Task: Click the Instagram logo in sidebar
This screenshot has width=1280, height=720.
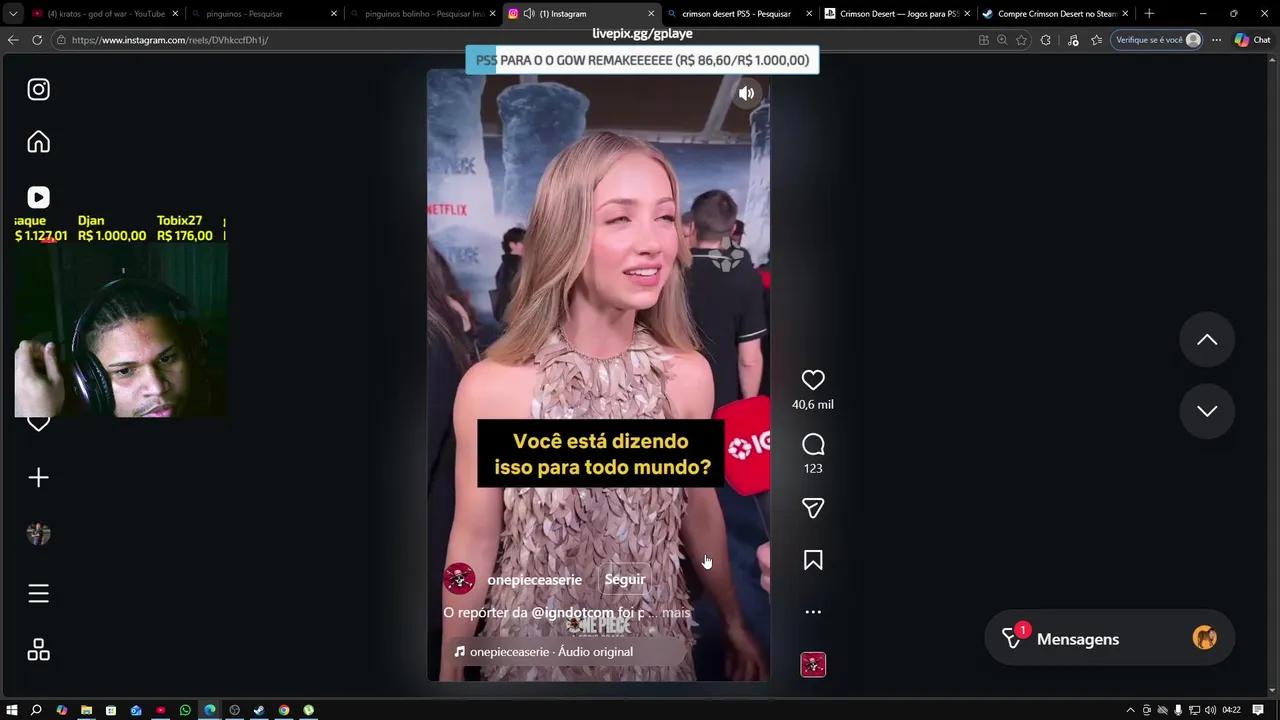Action: coord(38,90)
